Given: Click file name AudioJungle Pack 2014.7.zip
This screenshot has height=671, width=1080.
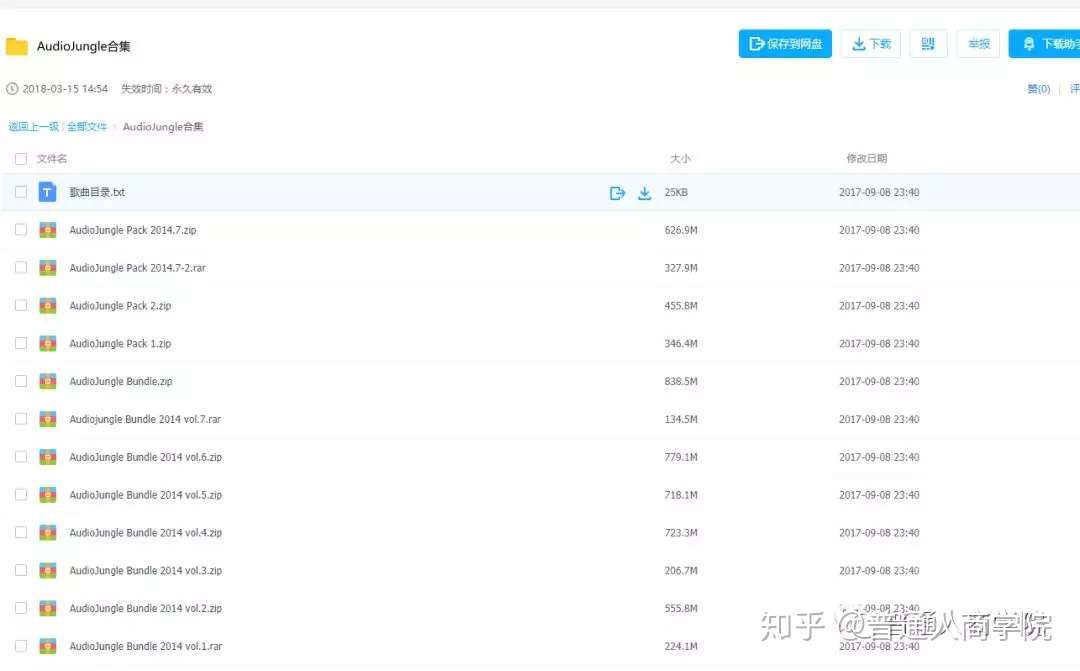Looking at the screenshot, I should (133, 230).
